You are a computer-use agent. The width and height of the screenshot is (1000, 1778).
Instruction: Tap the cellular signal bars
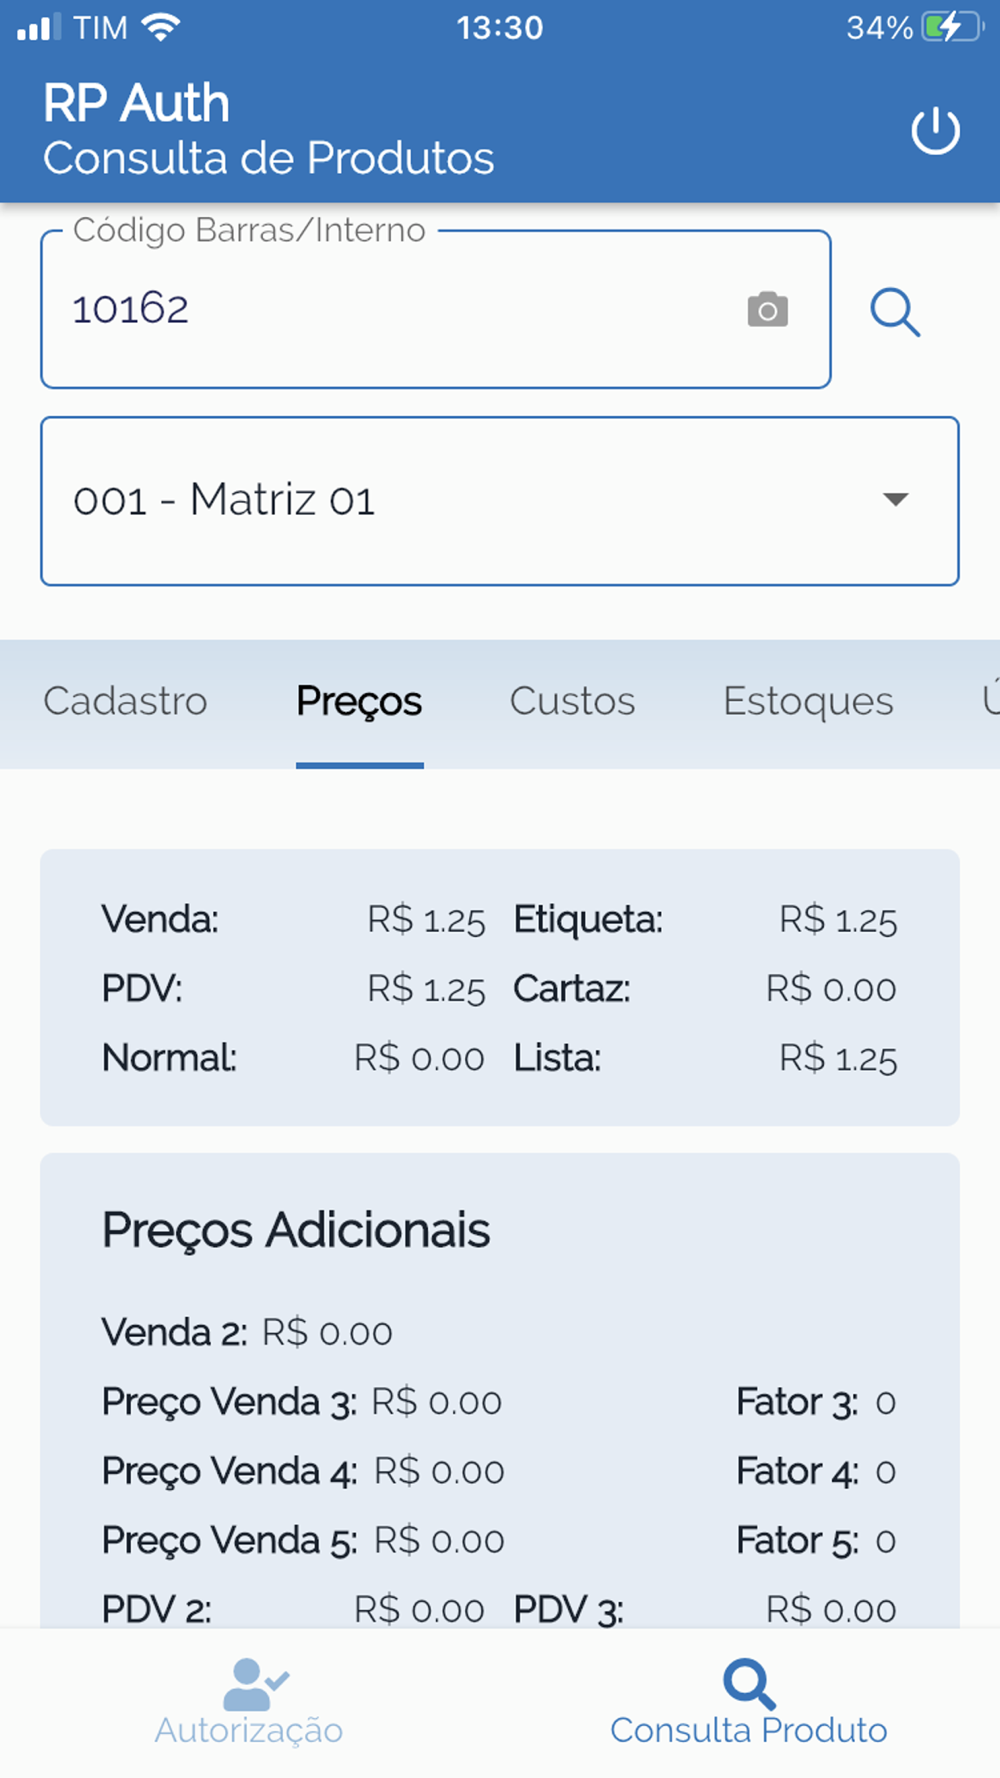[39, 27]
